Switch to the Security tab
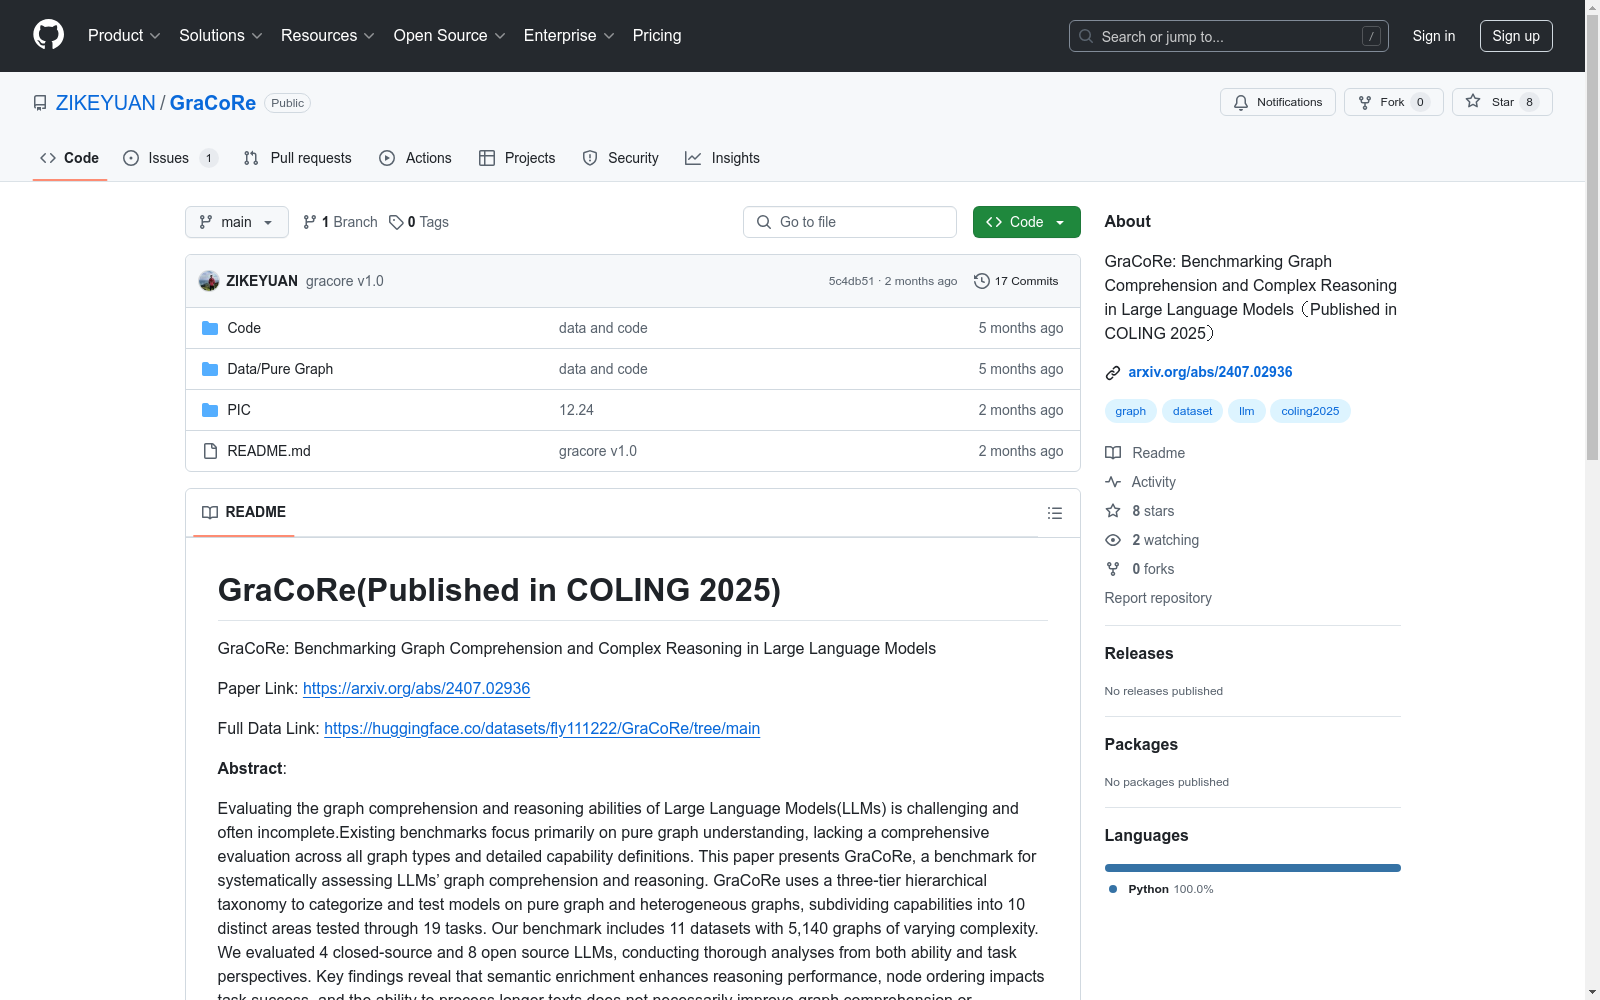Image resolution: width=1600 pixels, height=1000 pixels. [x=620, y=158]
